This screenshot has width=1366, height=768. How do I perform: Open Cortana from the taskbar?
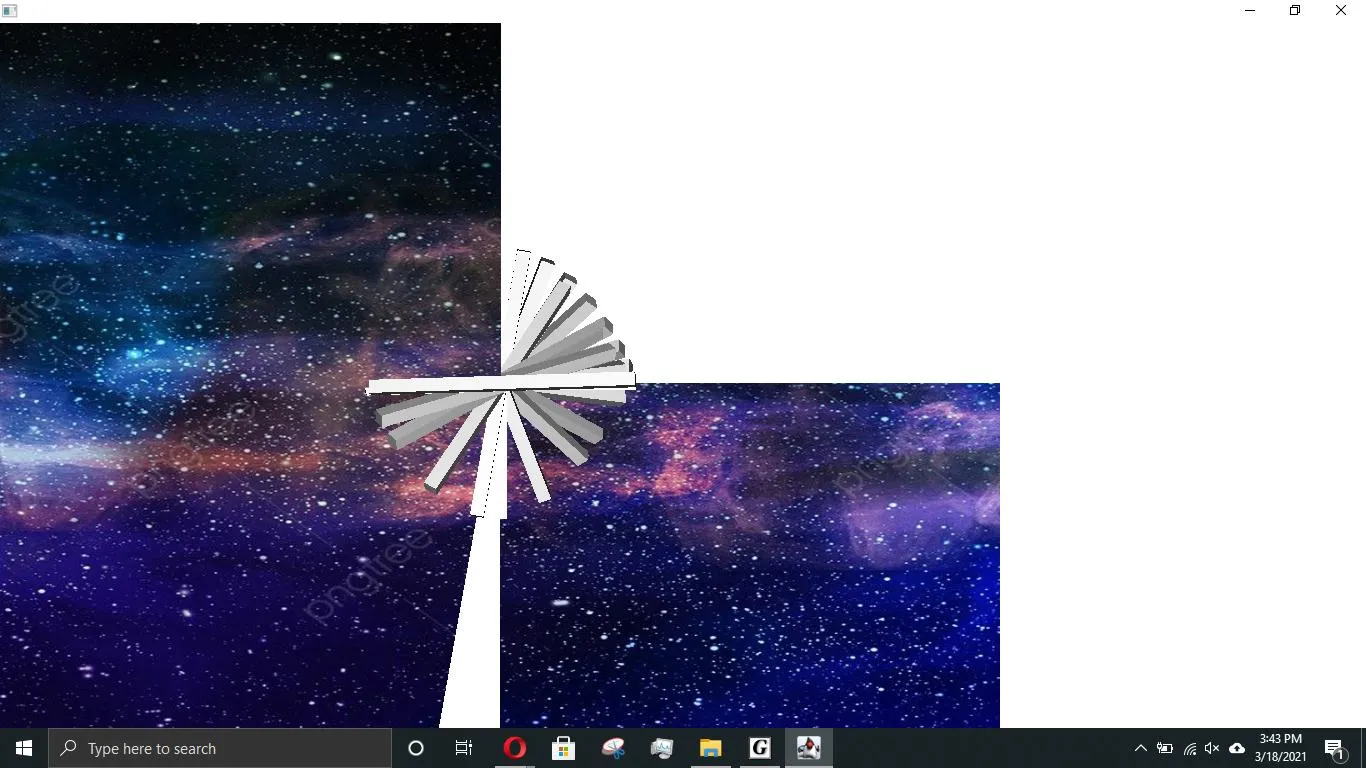(416, 748)
